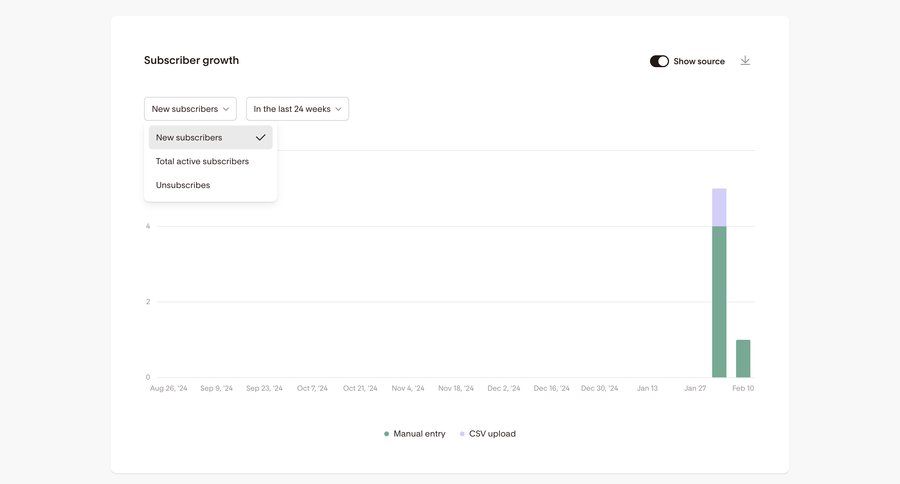Click the purple CSV upload legend dot
Viewport: 900px width, 484px height.
(x=462, y=434)
